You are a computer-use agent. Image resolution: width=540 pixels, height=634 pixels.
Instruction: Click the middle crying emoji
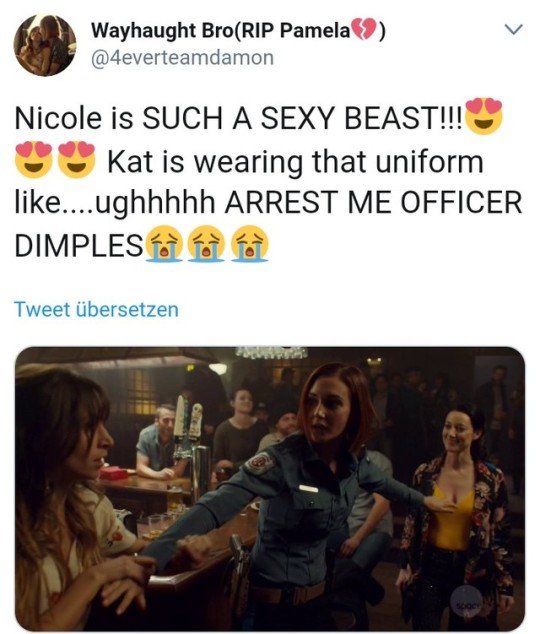(206, 244)
